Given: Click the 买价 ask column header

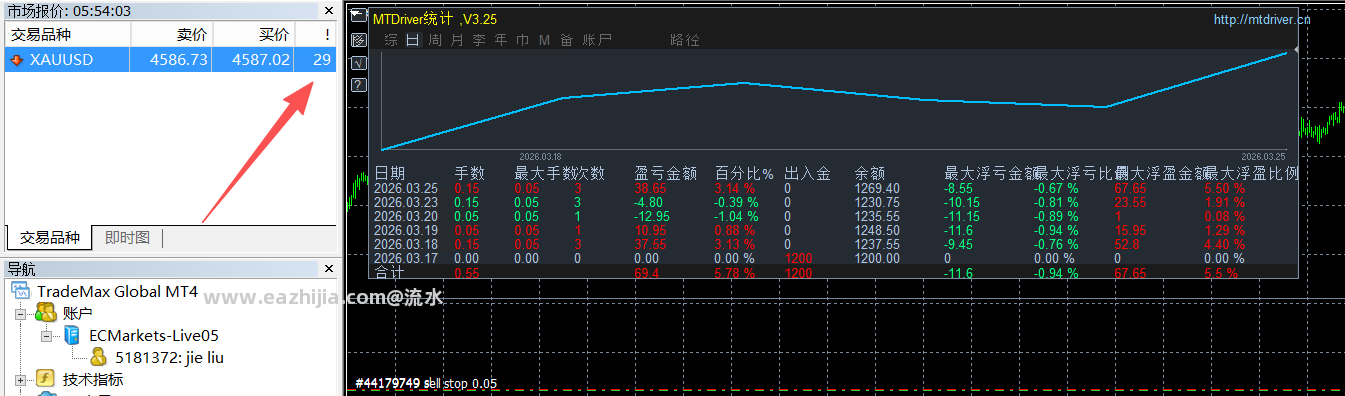Looking at the screenshot, I should tap(254, 35).
